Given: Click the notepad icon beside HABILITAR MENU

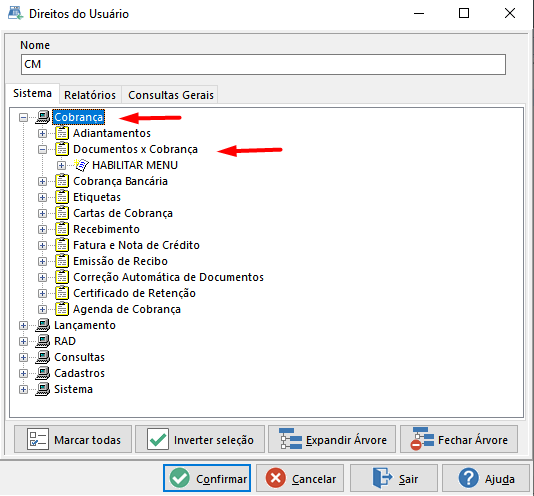Looking at the screenshot, I should pos(81,165).
